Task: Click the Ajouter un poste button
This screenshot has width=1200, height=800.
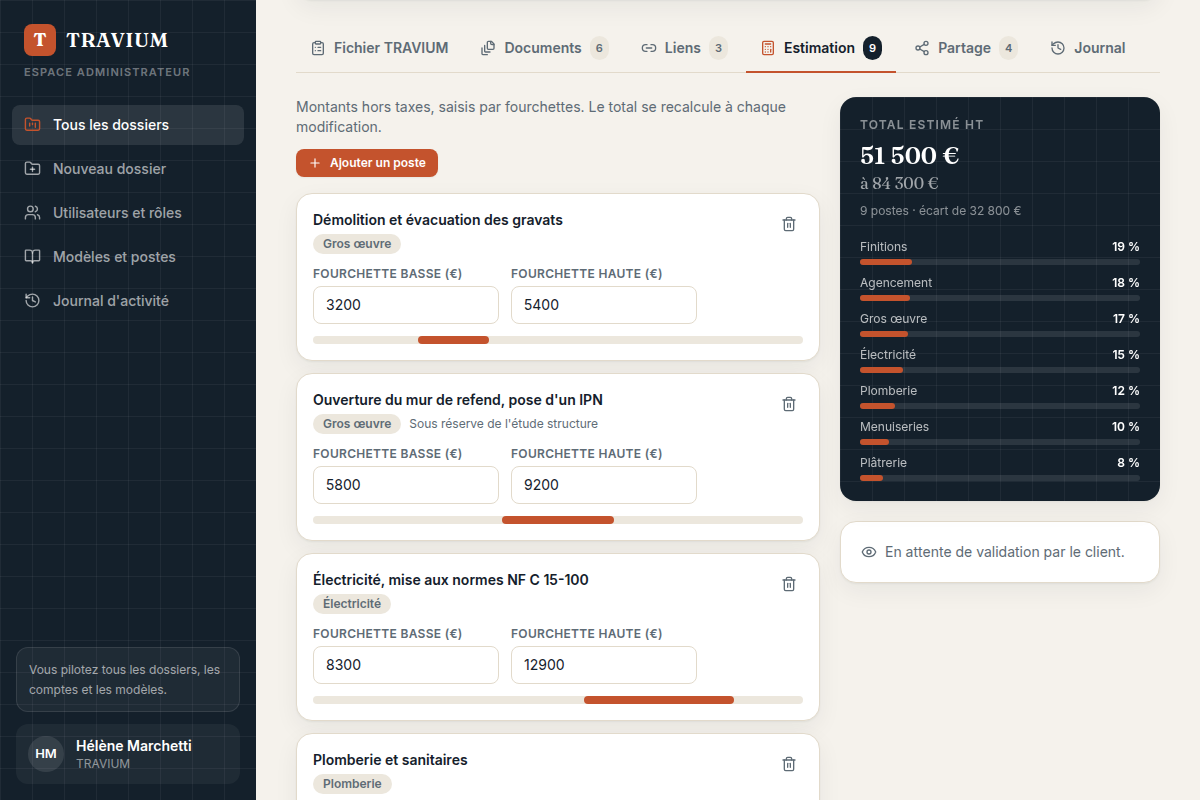Action: 367,163
